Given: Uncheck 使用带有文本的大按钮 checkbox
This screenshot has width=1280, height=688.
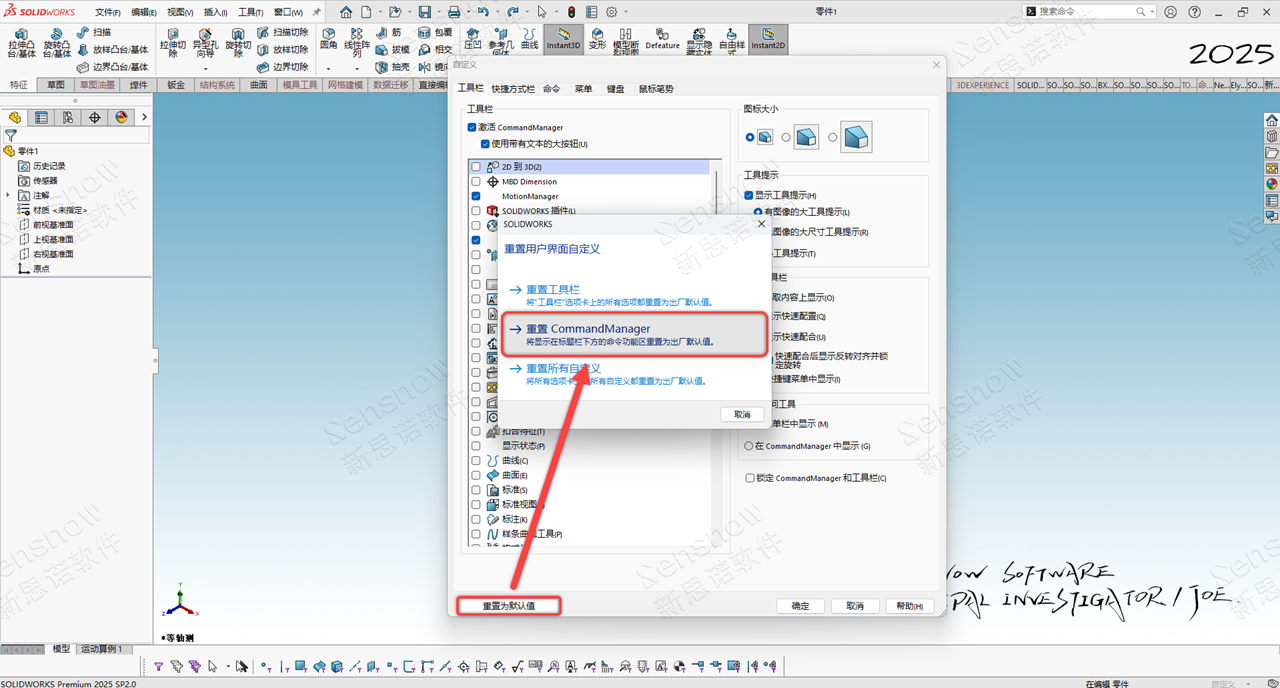Looking at the screenshot, I should click(486, 144).
